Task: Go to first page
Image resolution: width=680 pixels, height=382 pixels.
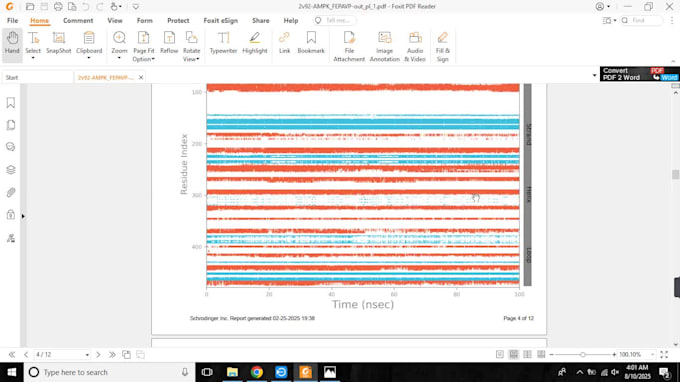Action: point(12,354)
